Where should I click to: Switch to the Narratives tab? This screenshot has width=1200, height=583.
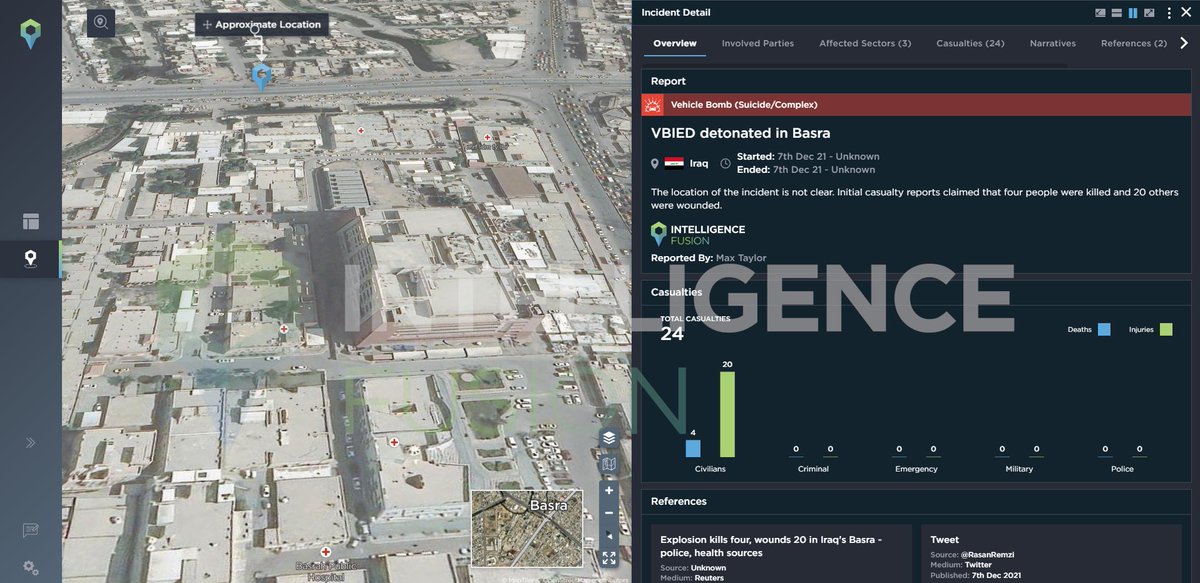(1053, 43)
